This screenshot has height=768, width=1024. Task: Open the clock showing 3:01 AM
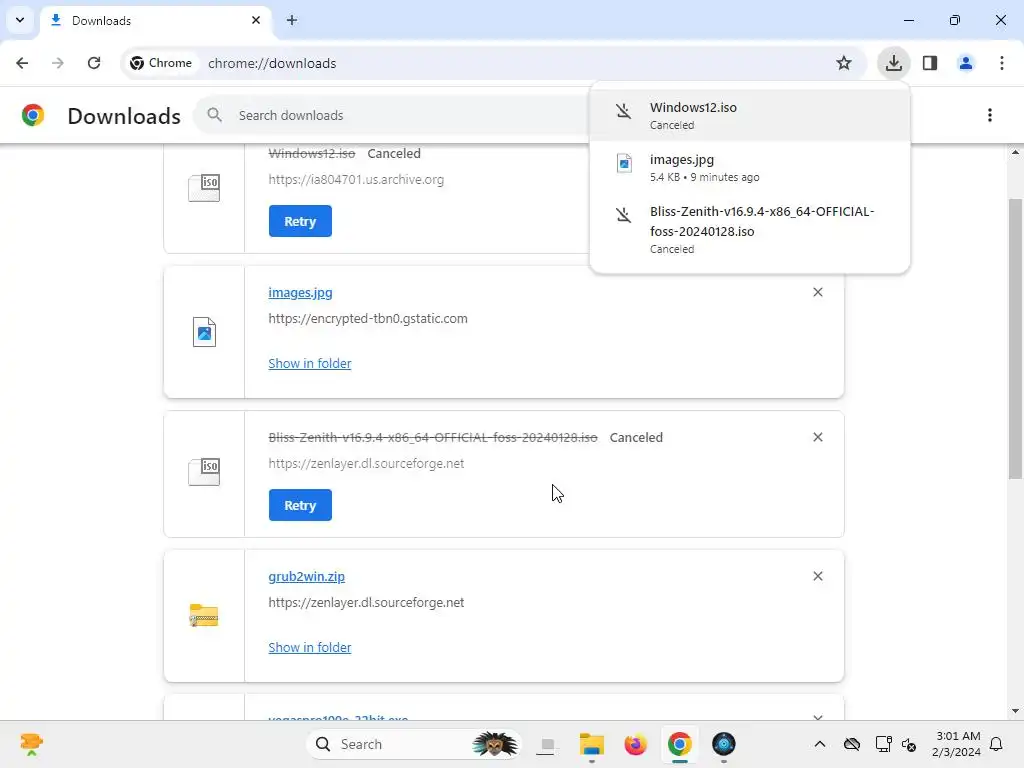click(957, 744)
